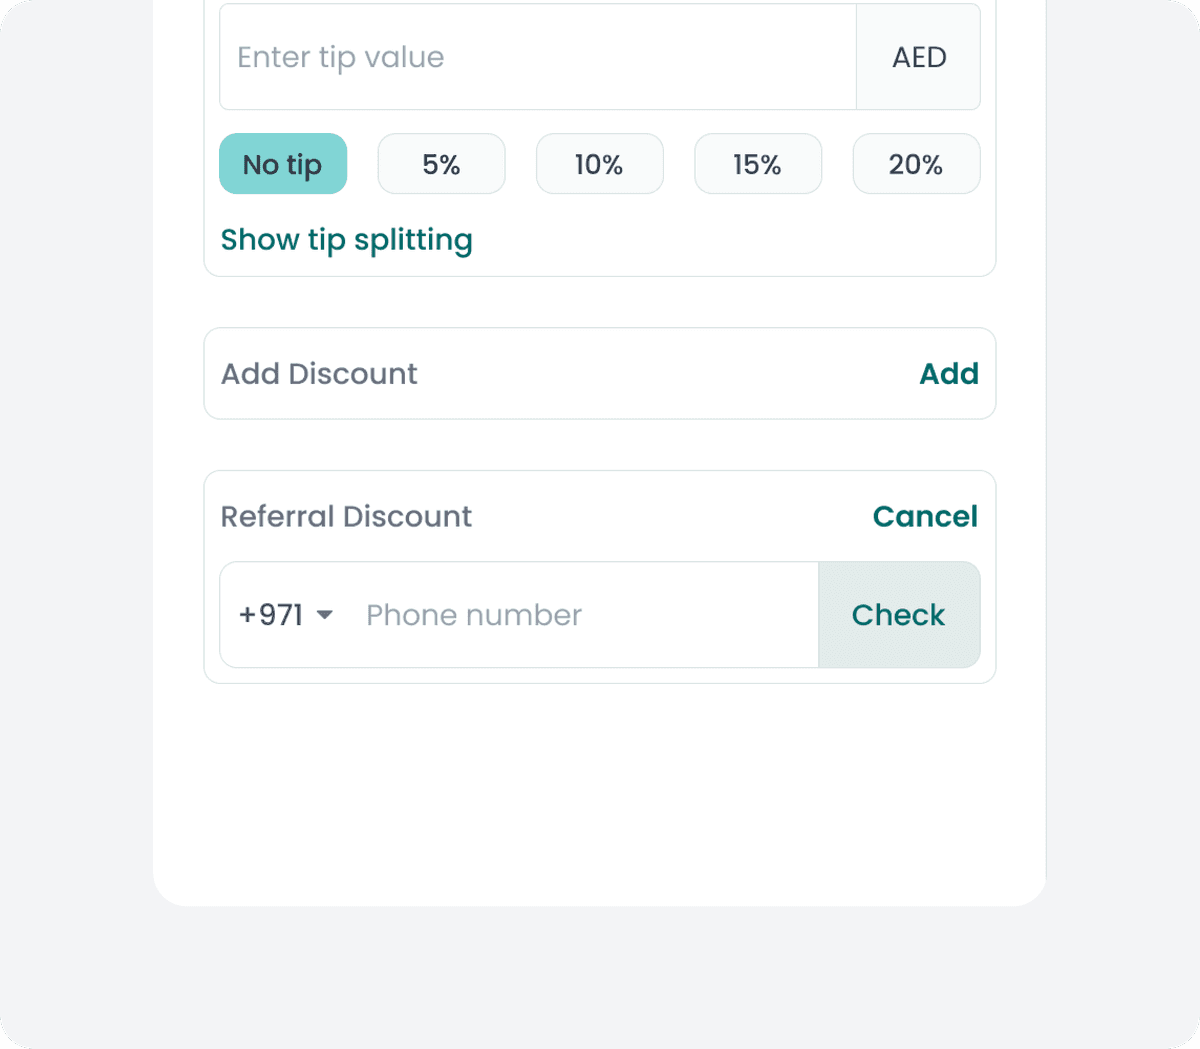Open Show tip splitting
Viewport: 1200px width, 1049px height.
[x=346, y=240]
